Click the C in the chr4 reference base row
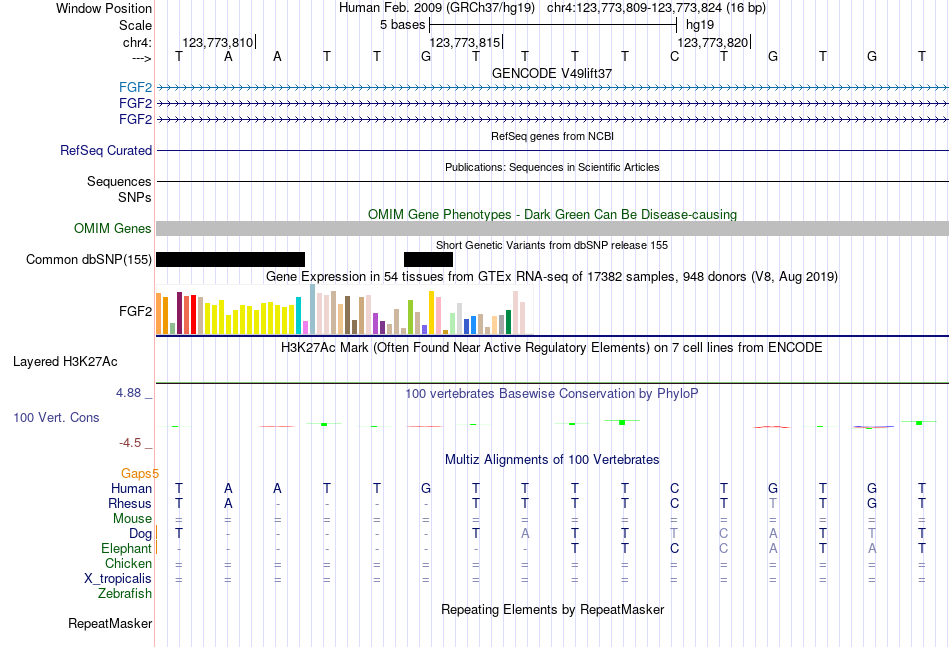This screenshot has height=647, width=950. tap(674, 56)
